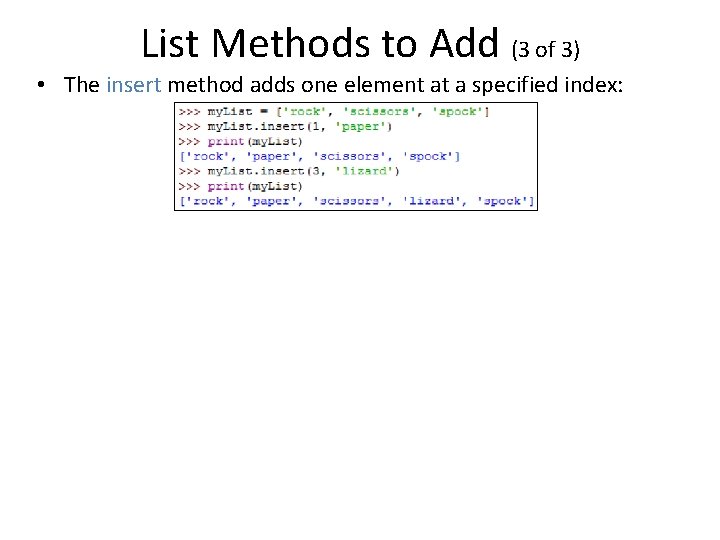The image size is (720, 540).
Task: Click the 'myList.insert(1, 'paper')' code line
Action: coord(285,126)
